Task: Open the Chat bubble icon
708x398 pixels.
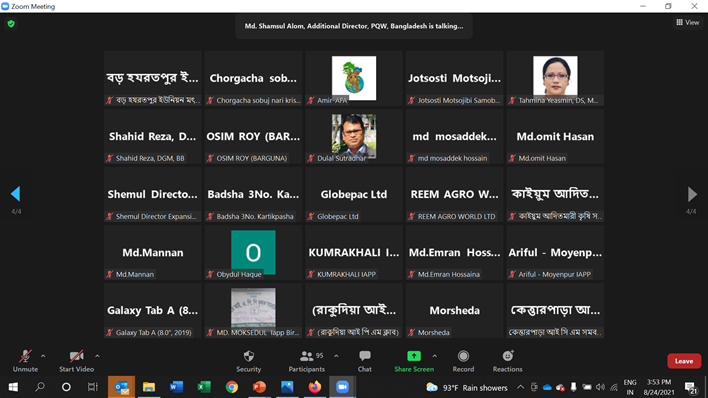Action: click(x=365, y=356)
